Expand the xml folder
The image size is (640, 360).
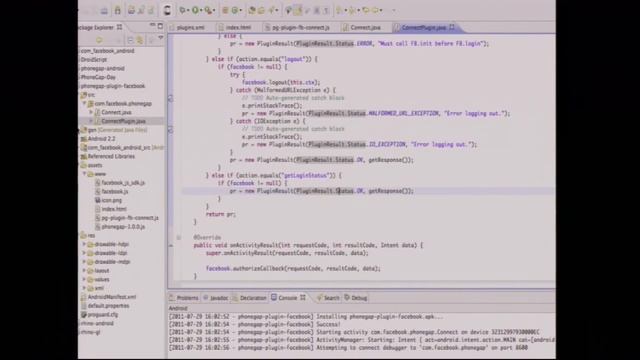point(84,288)
